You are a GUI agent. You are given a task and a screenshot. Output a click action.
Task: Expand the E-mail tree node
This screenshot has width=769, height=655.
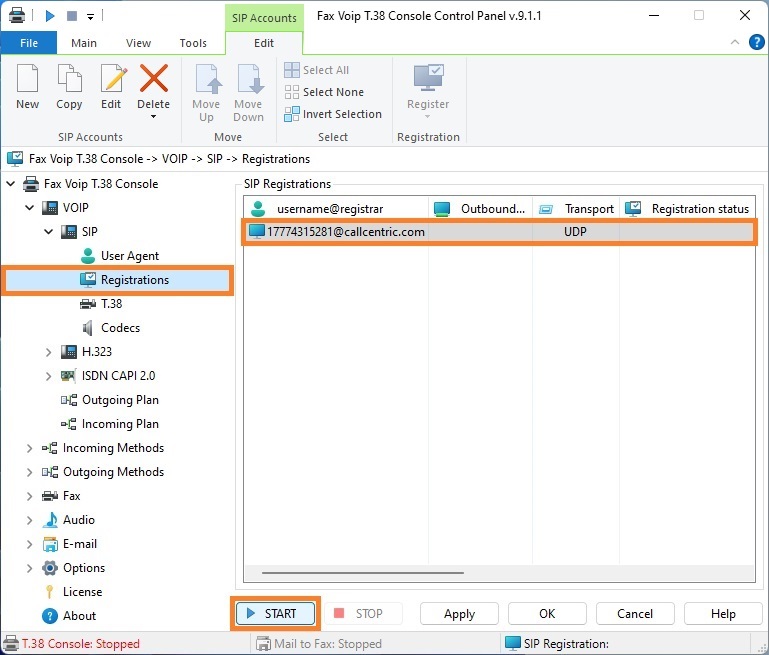[29, 544]
